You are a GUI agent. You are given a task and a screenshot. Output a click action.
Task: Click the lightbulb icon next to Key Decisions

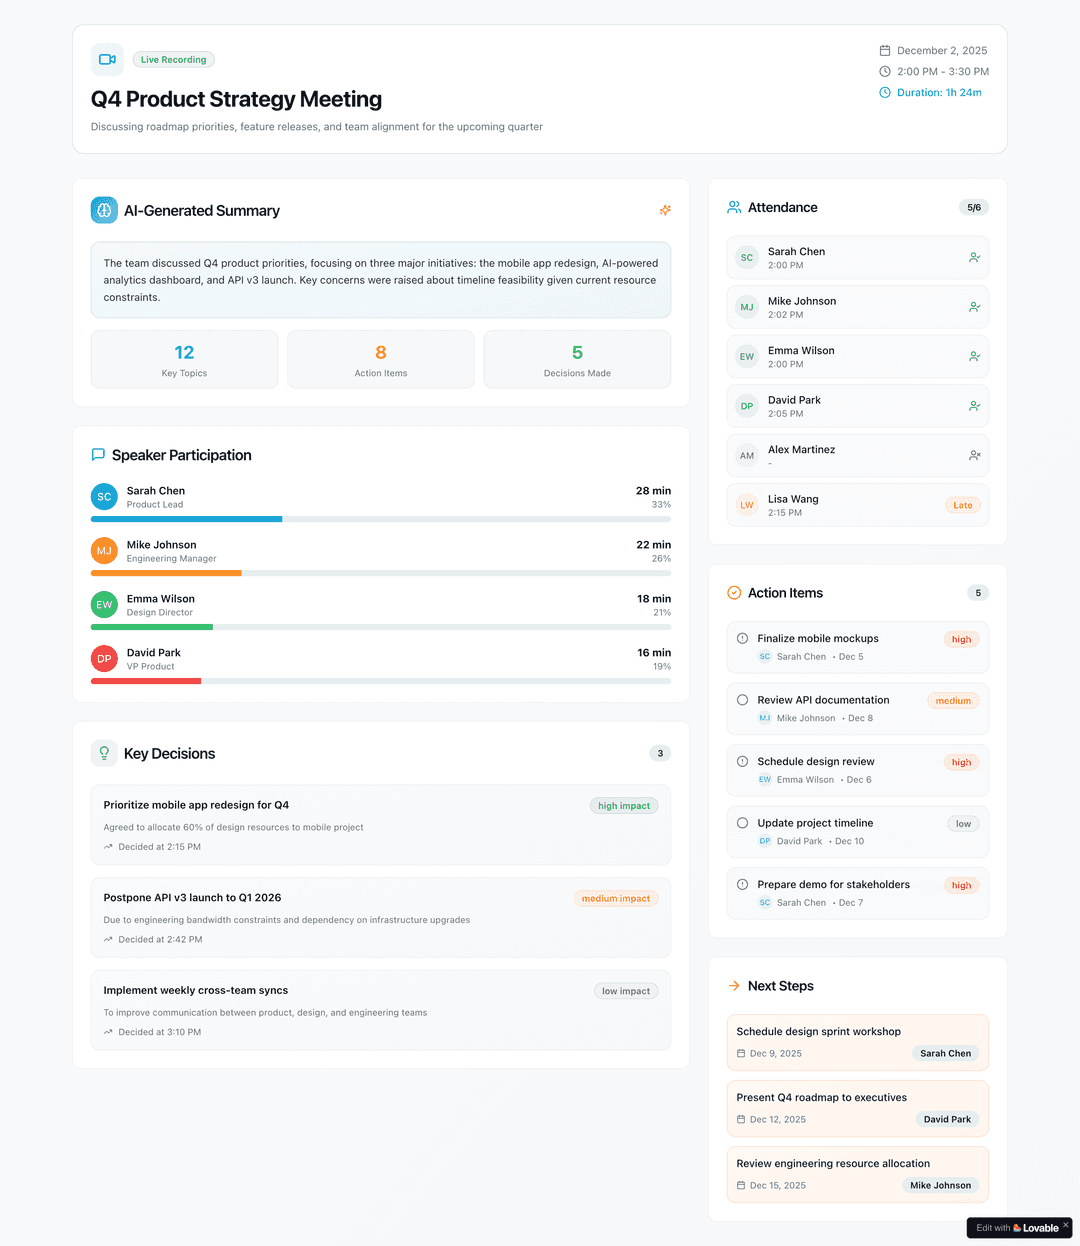point(104,753)
